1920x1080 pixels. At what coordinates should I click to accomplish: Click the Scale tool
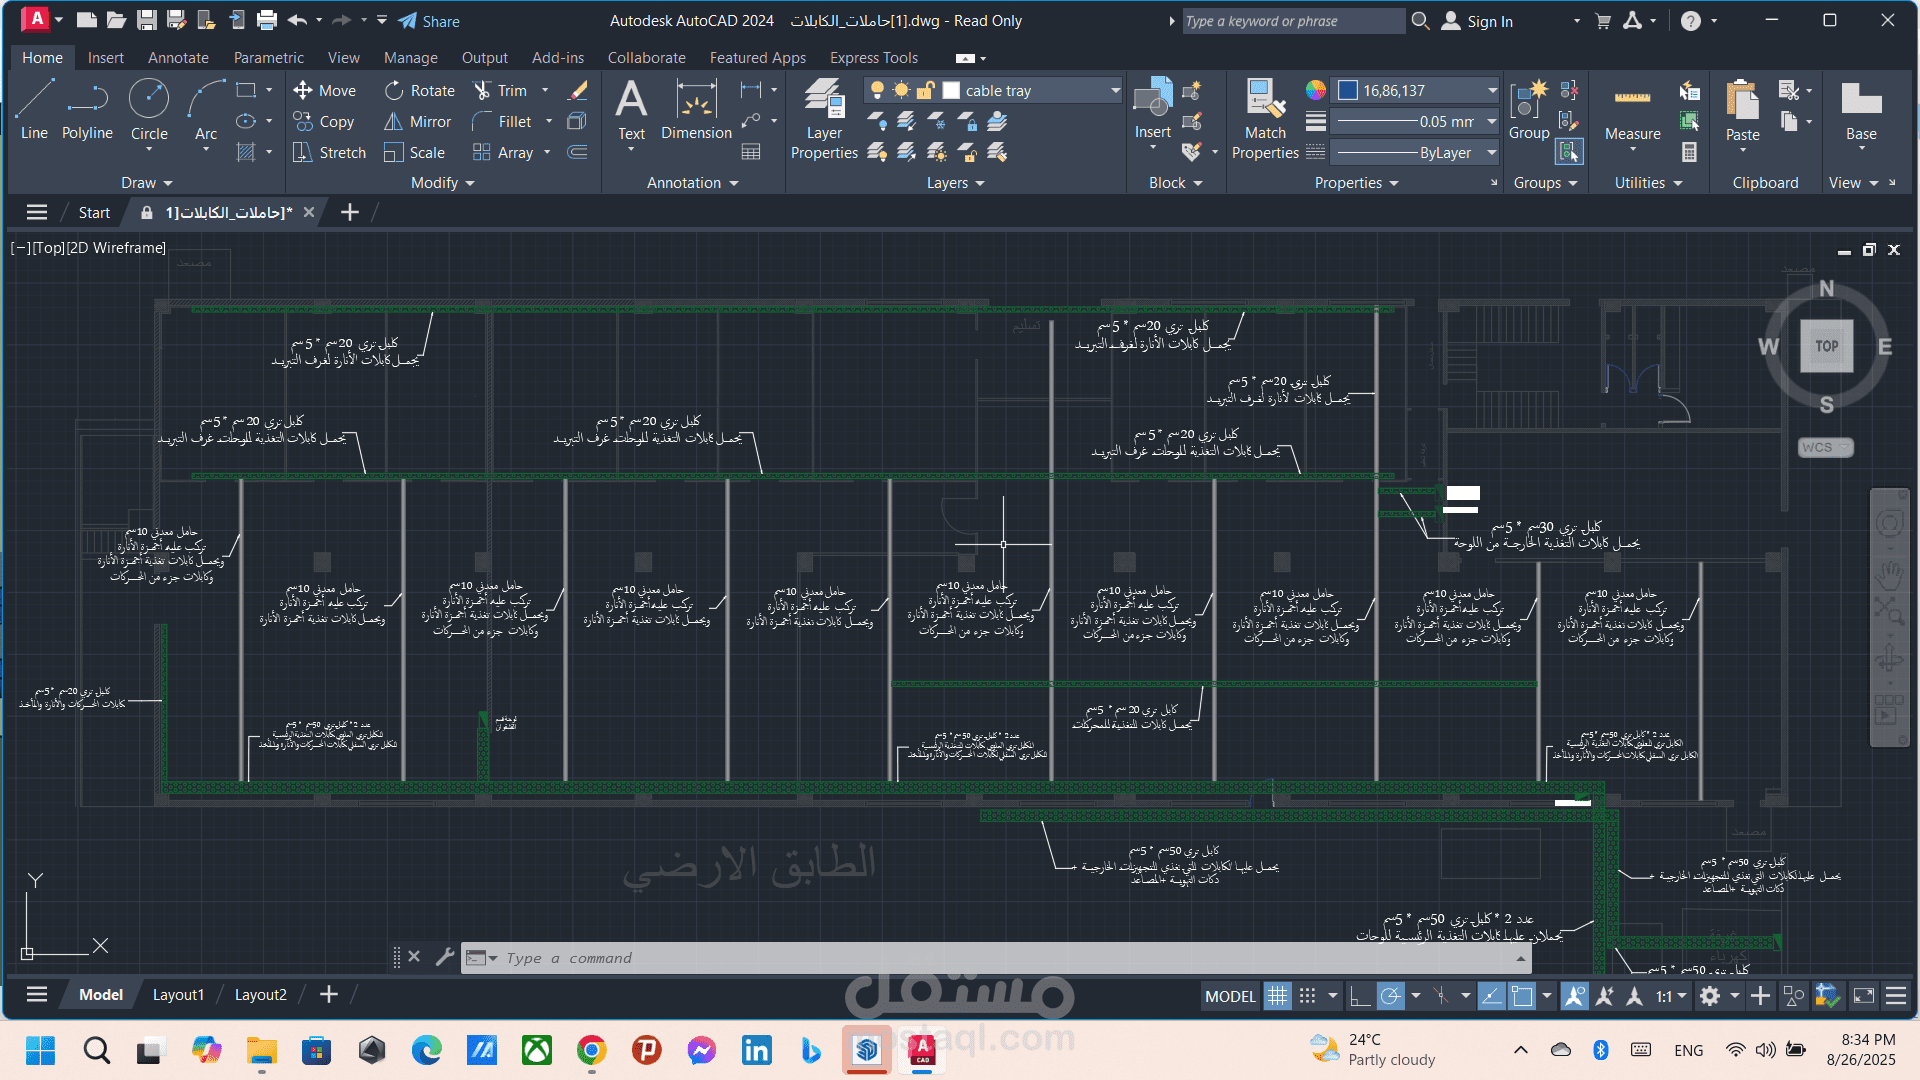point(415,152)
